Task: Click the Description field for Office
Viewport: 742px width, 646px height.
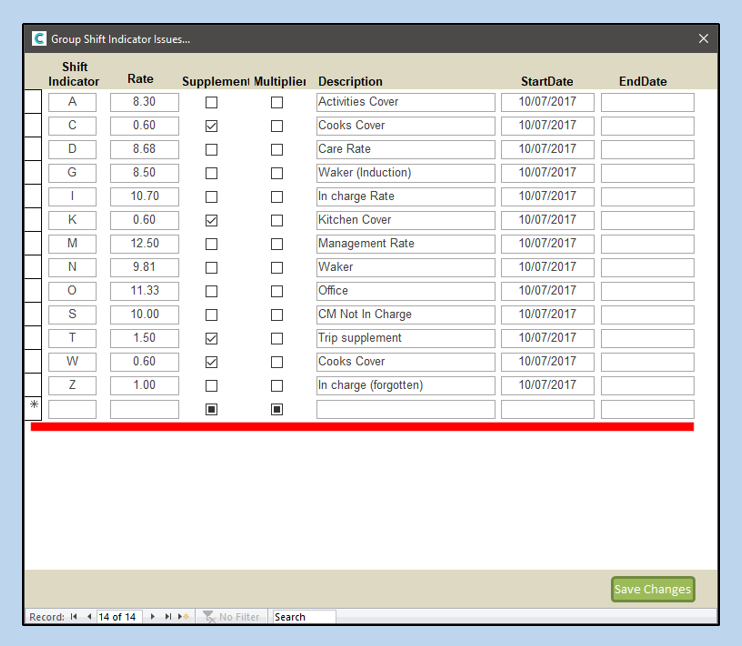Action: [x=405, y=291]
